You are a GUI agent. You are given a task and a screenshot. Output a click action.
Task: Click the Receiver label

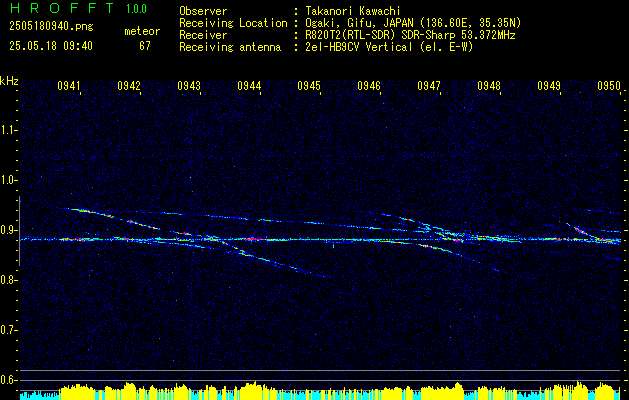tap(203, 35)
